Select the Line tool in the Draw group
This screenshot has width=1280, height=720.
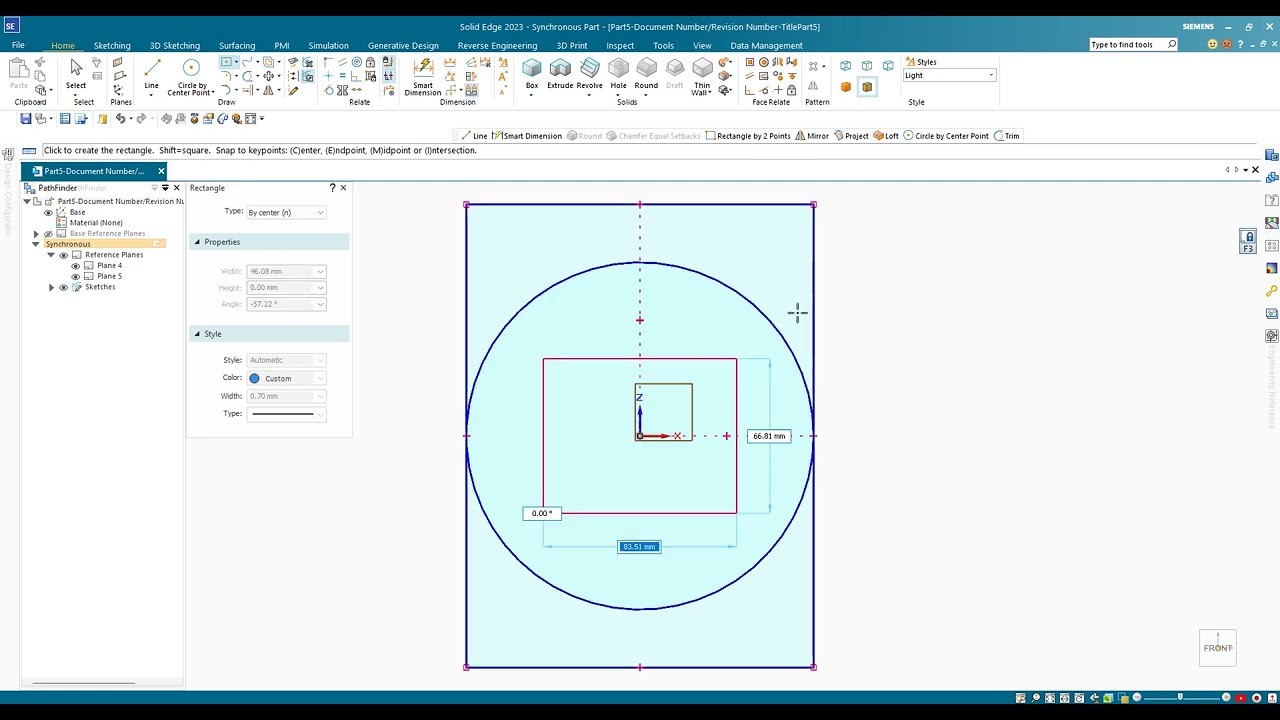(x=151, y=74)
